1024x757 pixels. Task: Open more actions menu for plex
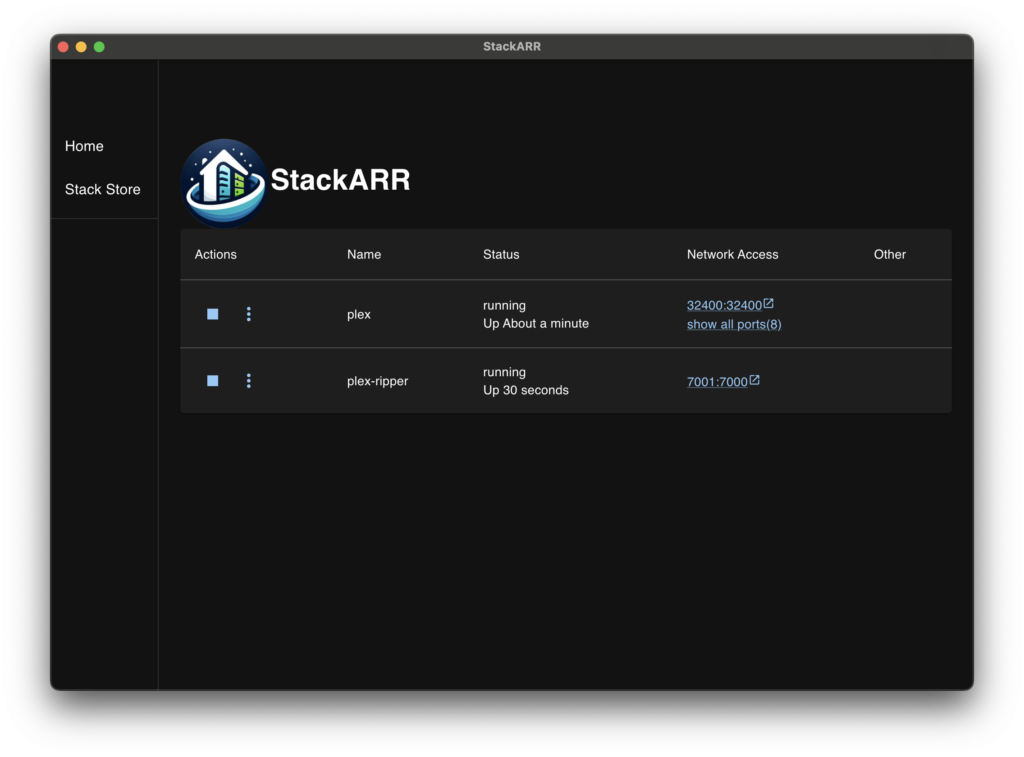pyautogui.click(x=249, y=314)
